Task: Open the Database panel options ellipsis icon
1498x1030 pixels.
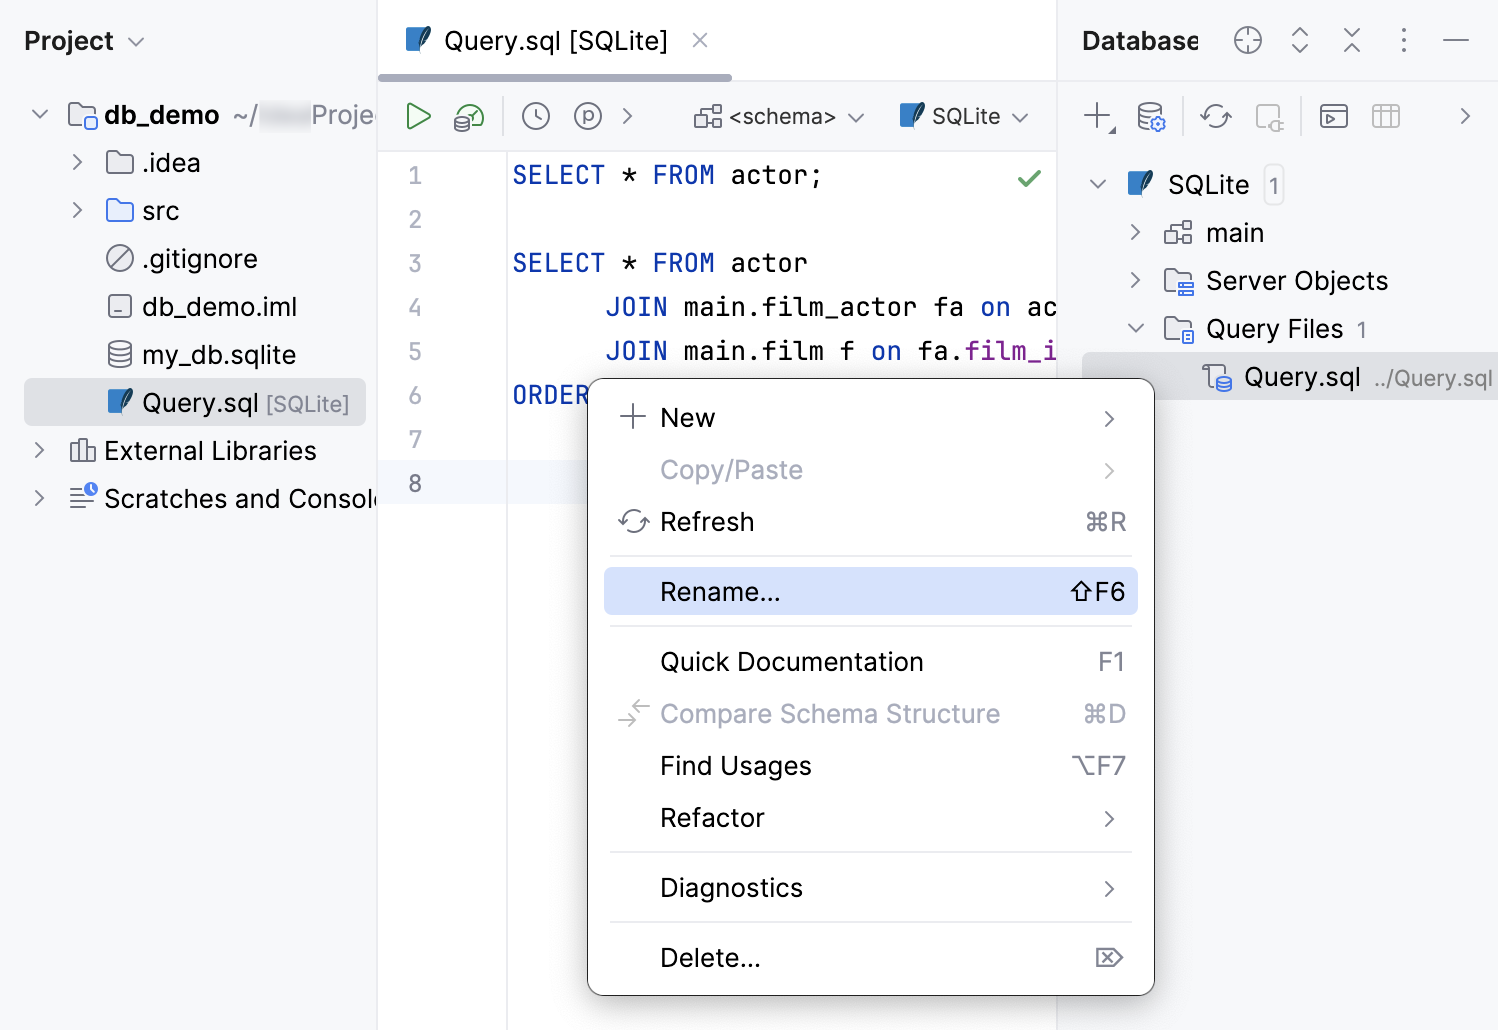Action: [x=1404, y=40]
